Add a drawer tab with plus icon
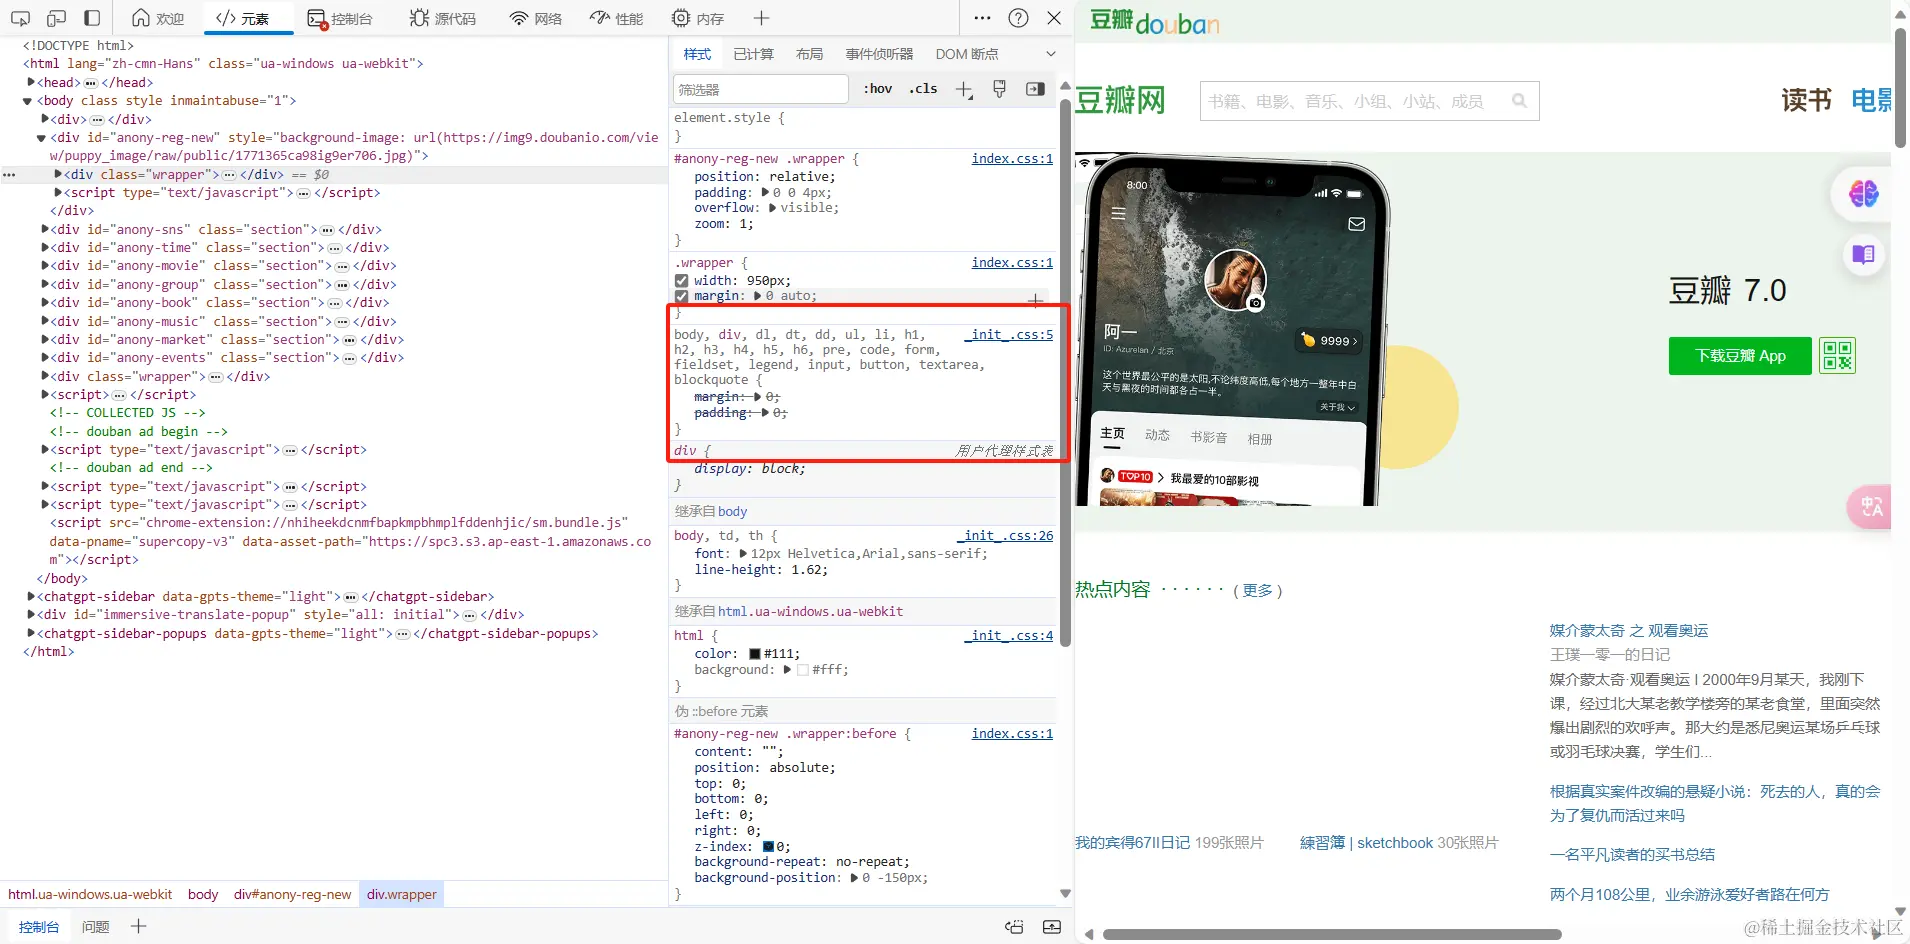This screenshot has height=944, width=1910. click(138, 926)
